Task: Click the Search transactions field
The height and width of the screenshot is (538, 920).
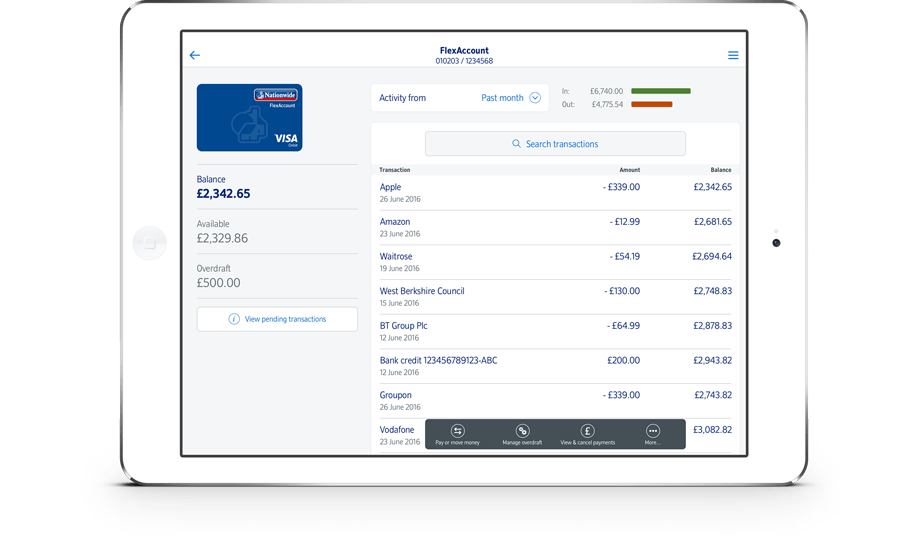Action: [x=555, y=144]
